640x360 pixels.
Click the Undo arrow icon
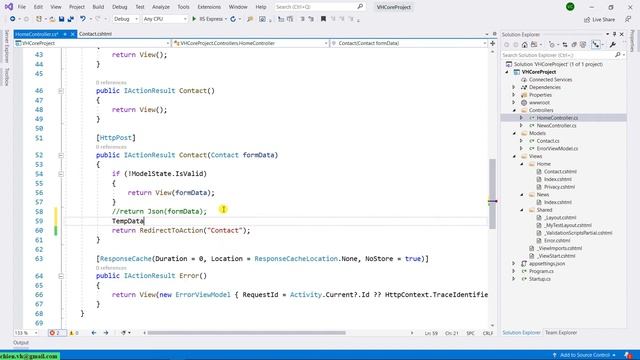pos(83,19)
